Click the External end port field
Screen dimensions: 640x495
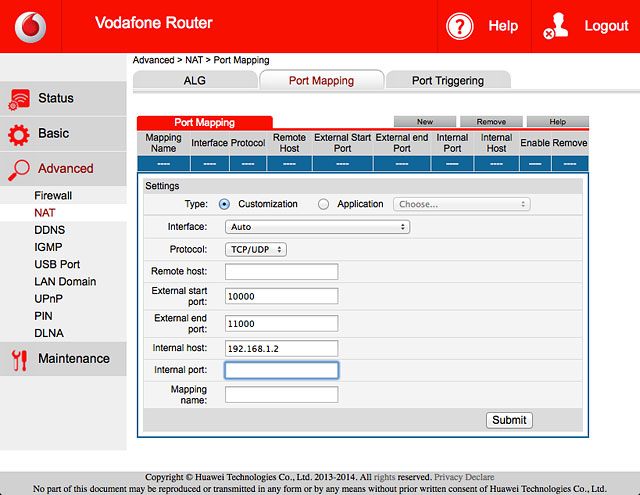point(281,323)
